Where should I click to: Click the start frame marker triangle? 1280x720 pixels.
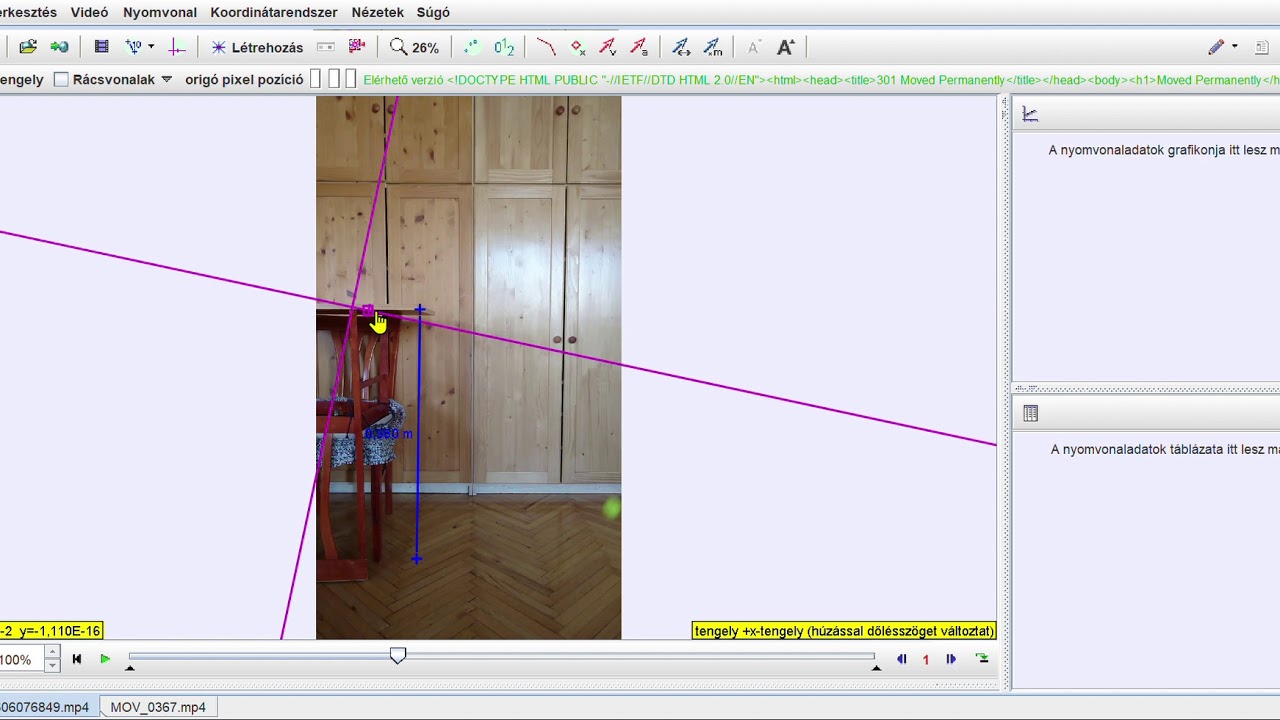(130, 667)
